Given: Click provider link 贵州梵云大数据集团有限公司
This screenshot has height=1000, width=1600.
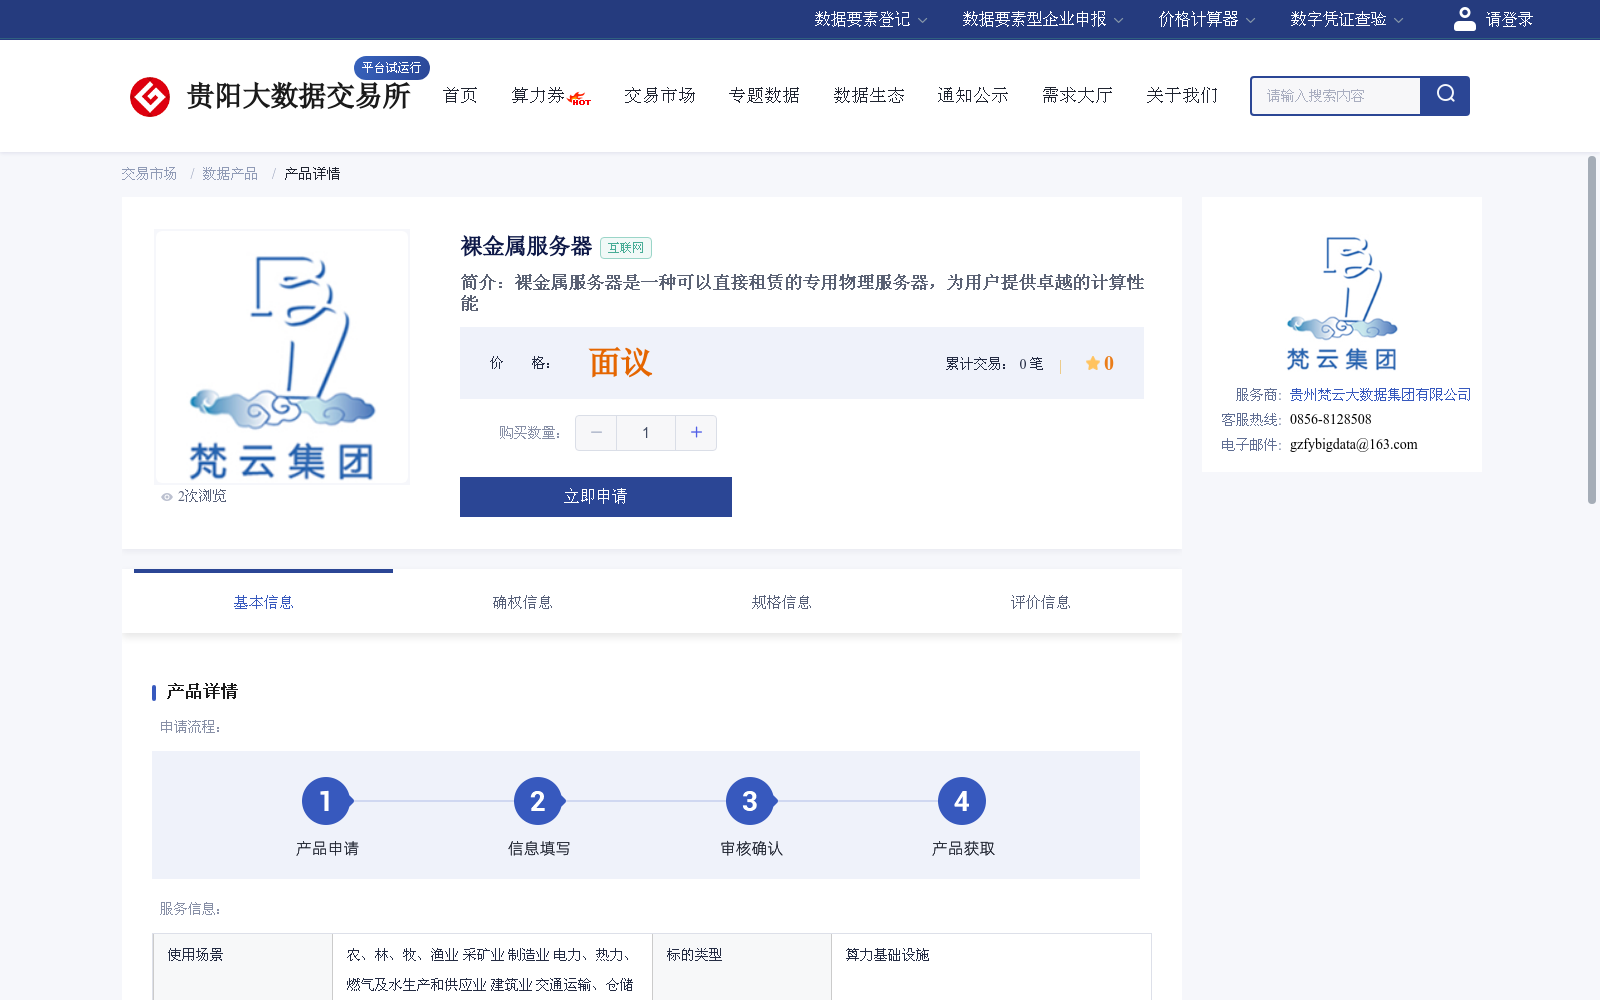Looking at the screenshot, I should pos(1380,395).
